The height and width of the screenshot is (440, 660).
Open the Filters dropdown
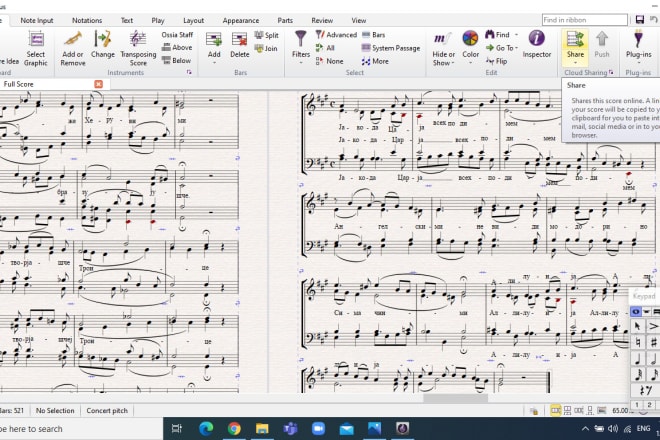click(x=301, y=63)
